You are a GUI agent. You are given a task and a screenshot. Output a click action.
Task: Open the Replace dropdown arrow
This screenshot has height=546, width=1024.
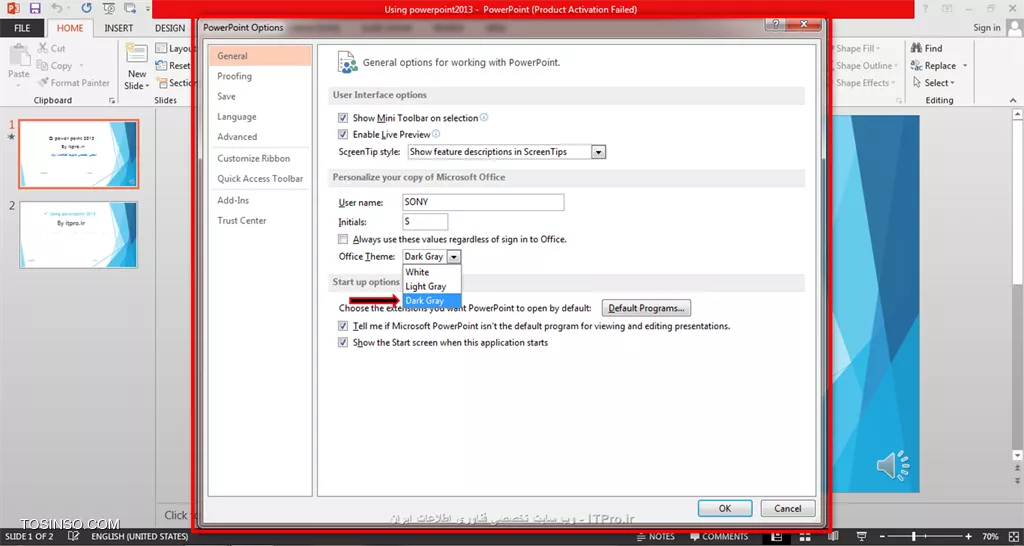coord(965,66)
